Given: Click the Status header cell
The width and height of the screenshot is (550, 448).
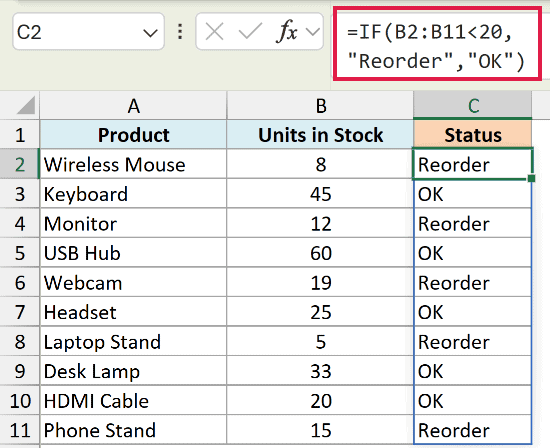Looking at the screenshot, I should coord(473,135).
